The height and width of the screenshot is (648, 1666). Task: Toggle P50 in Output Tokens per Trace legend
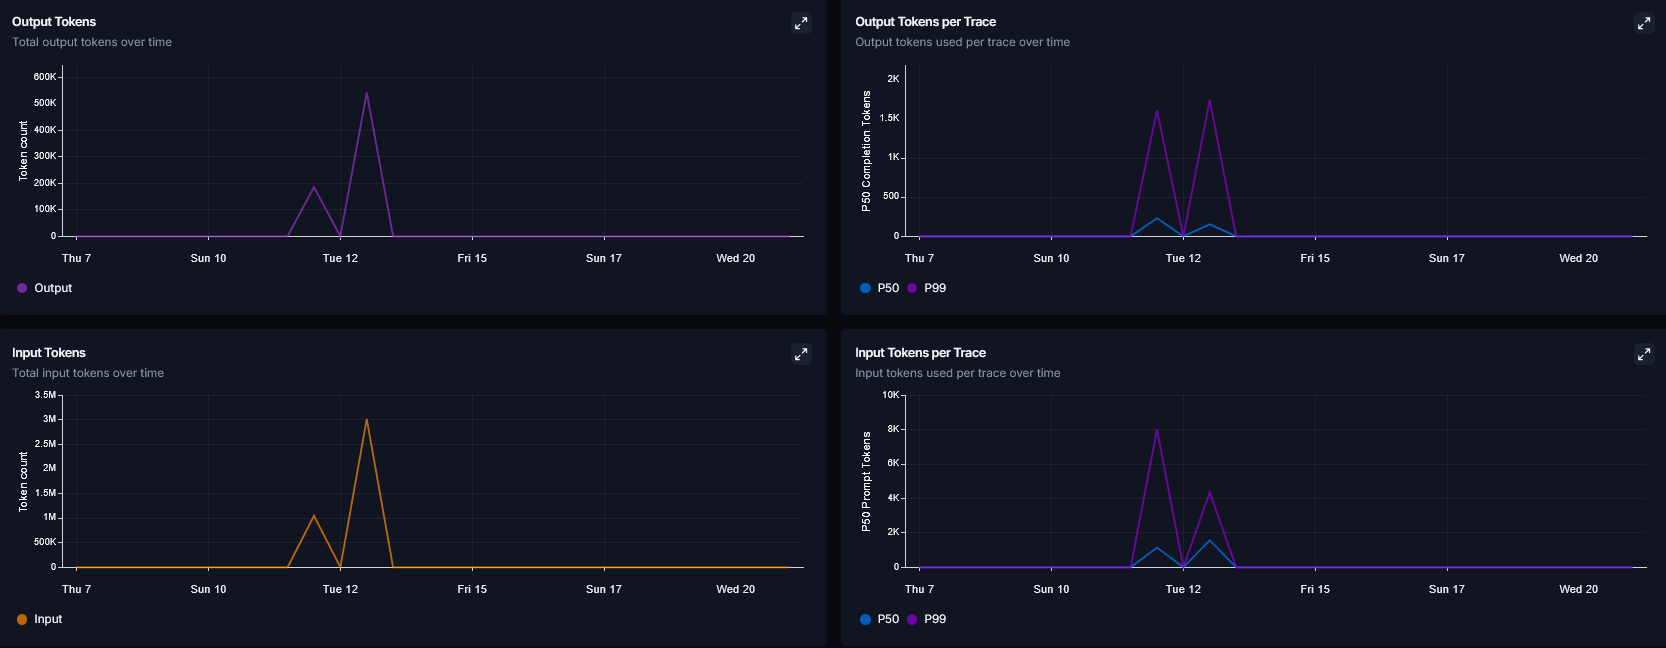880,288
